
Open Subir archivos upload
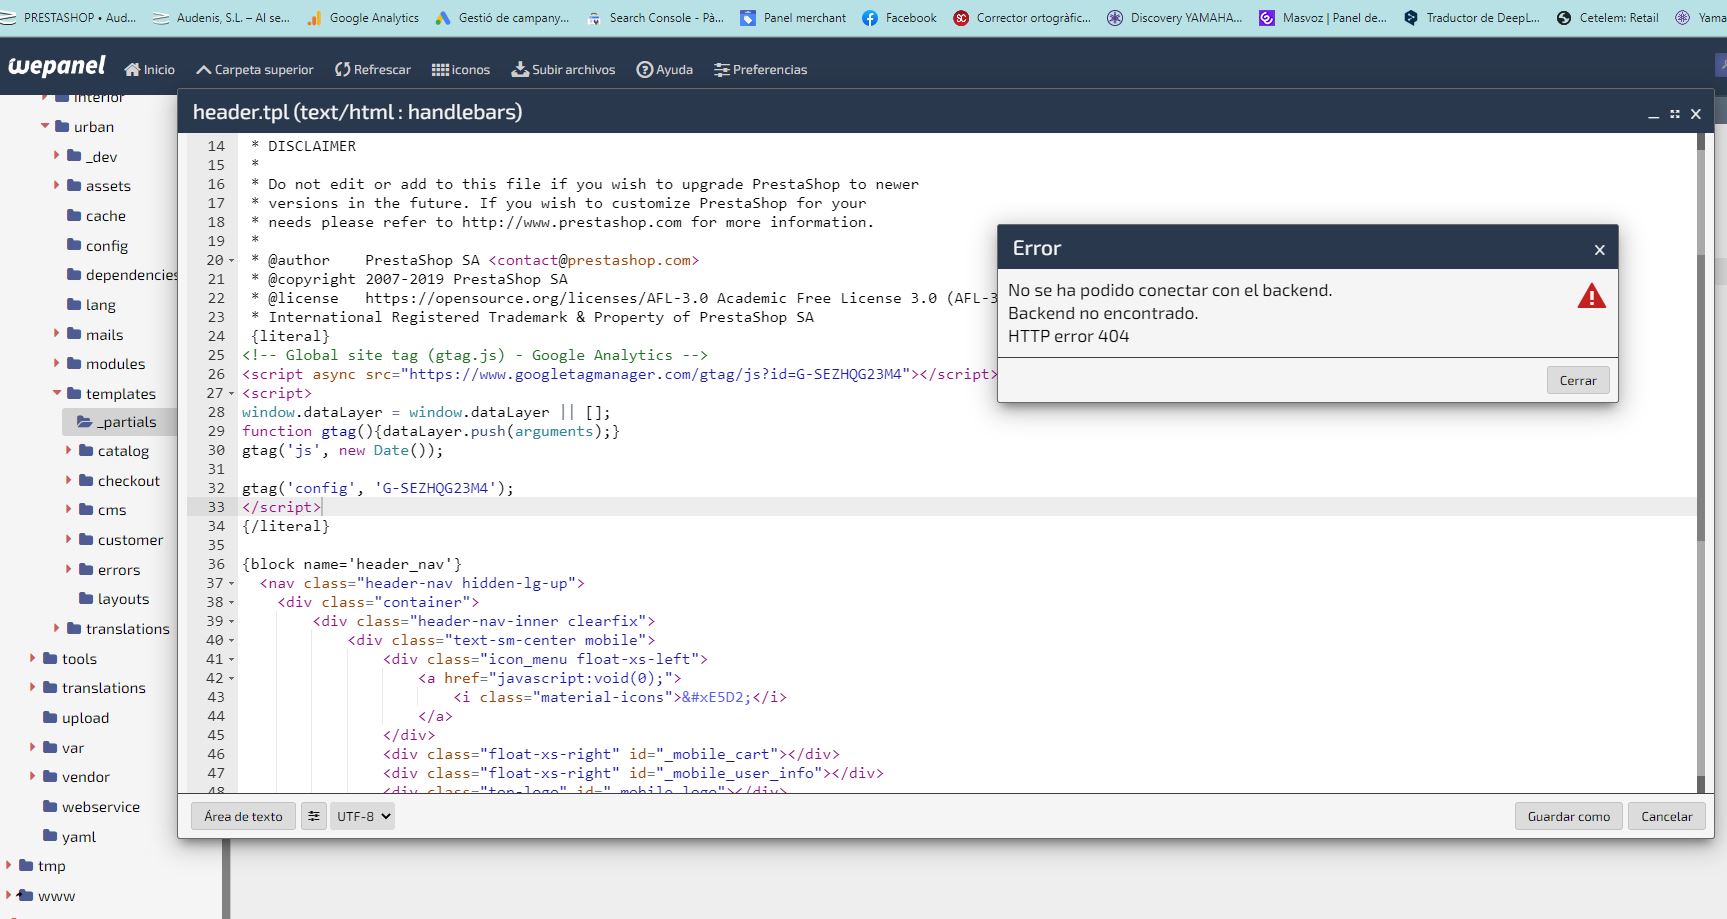coord(563,69)
